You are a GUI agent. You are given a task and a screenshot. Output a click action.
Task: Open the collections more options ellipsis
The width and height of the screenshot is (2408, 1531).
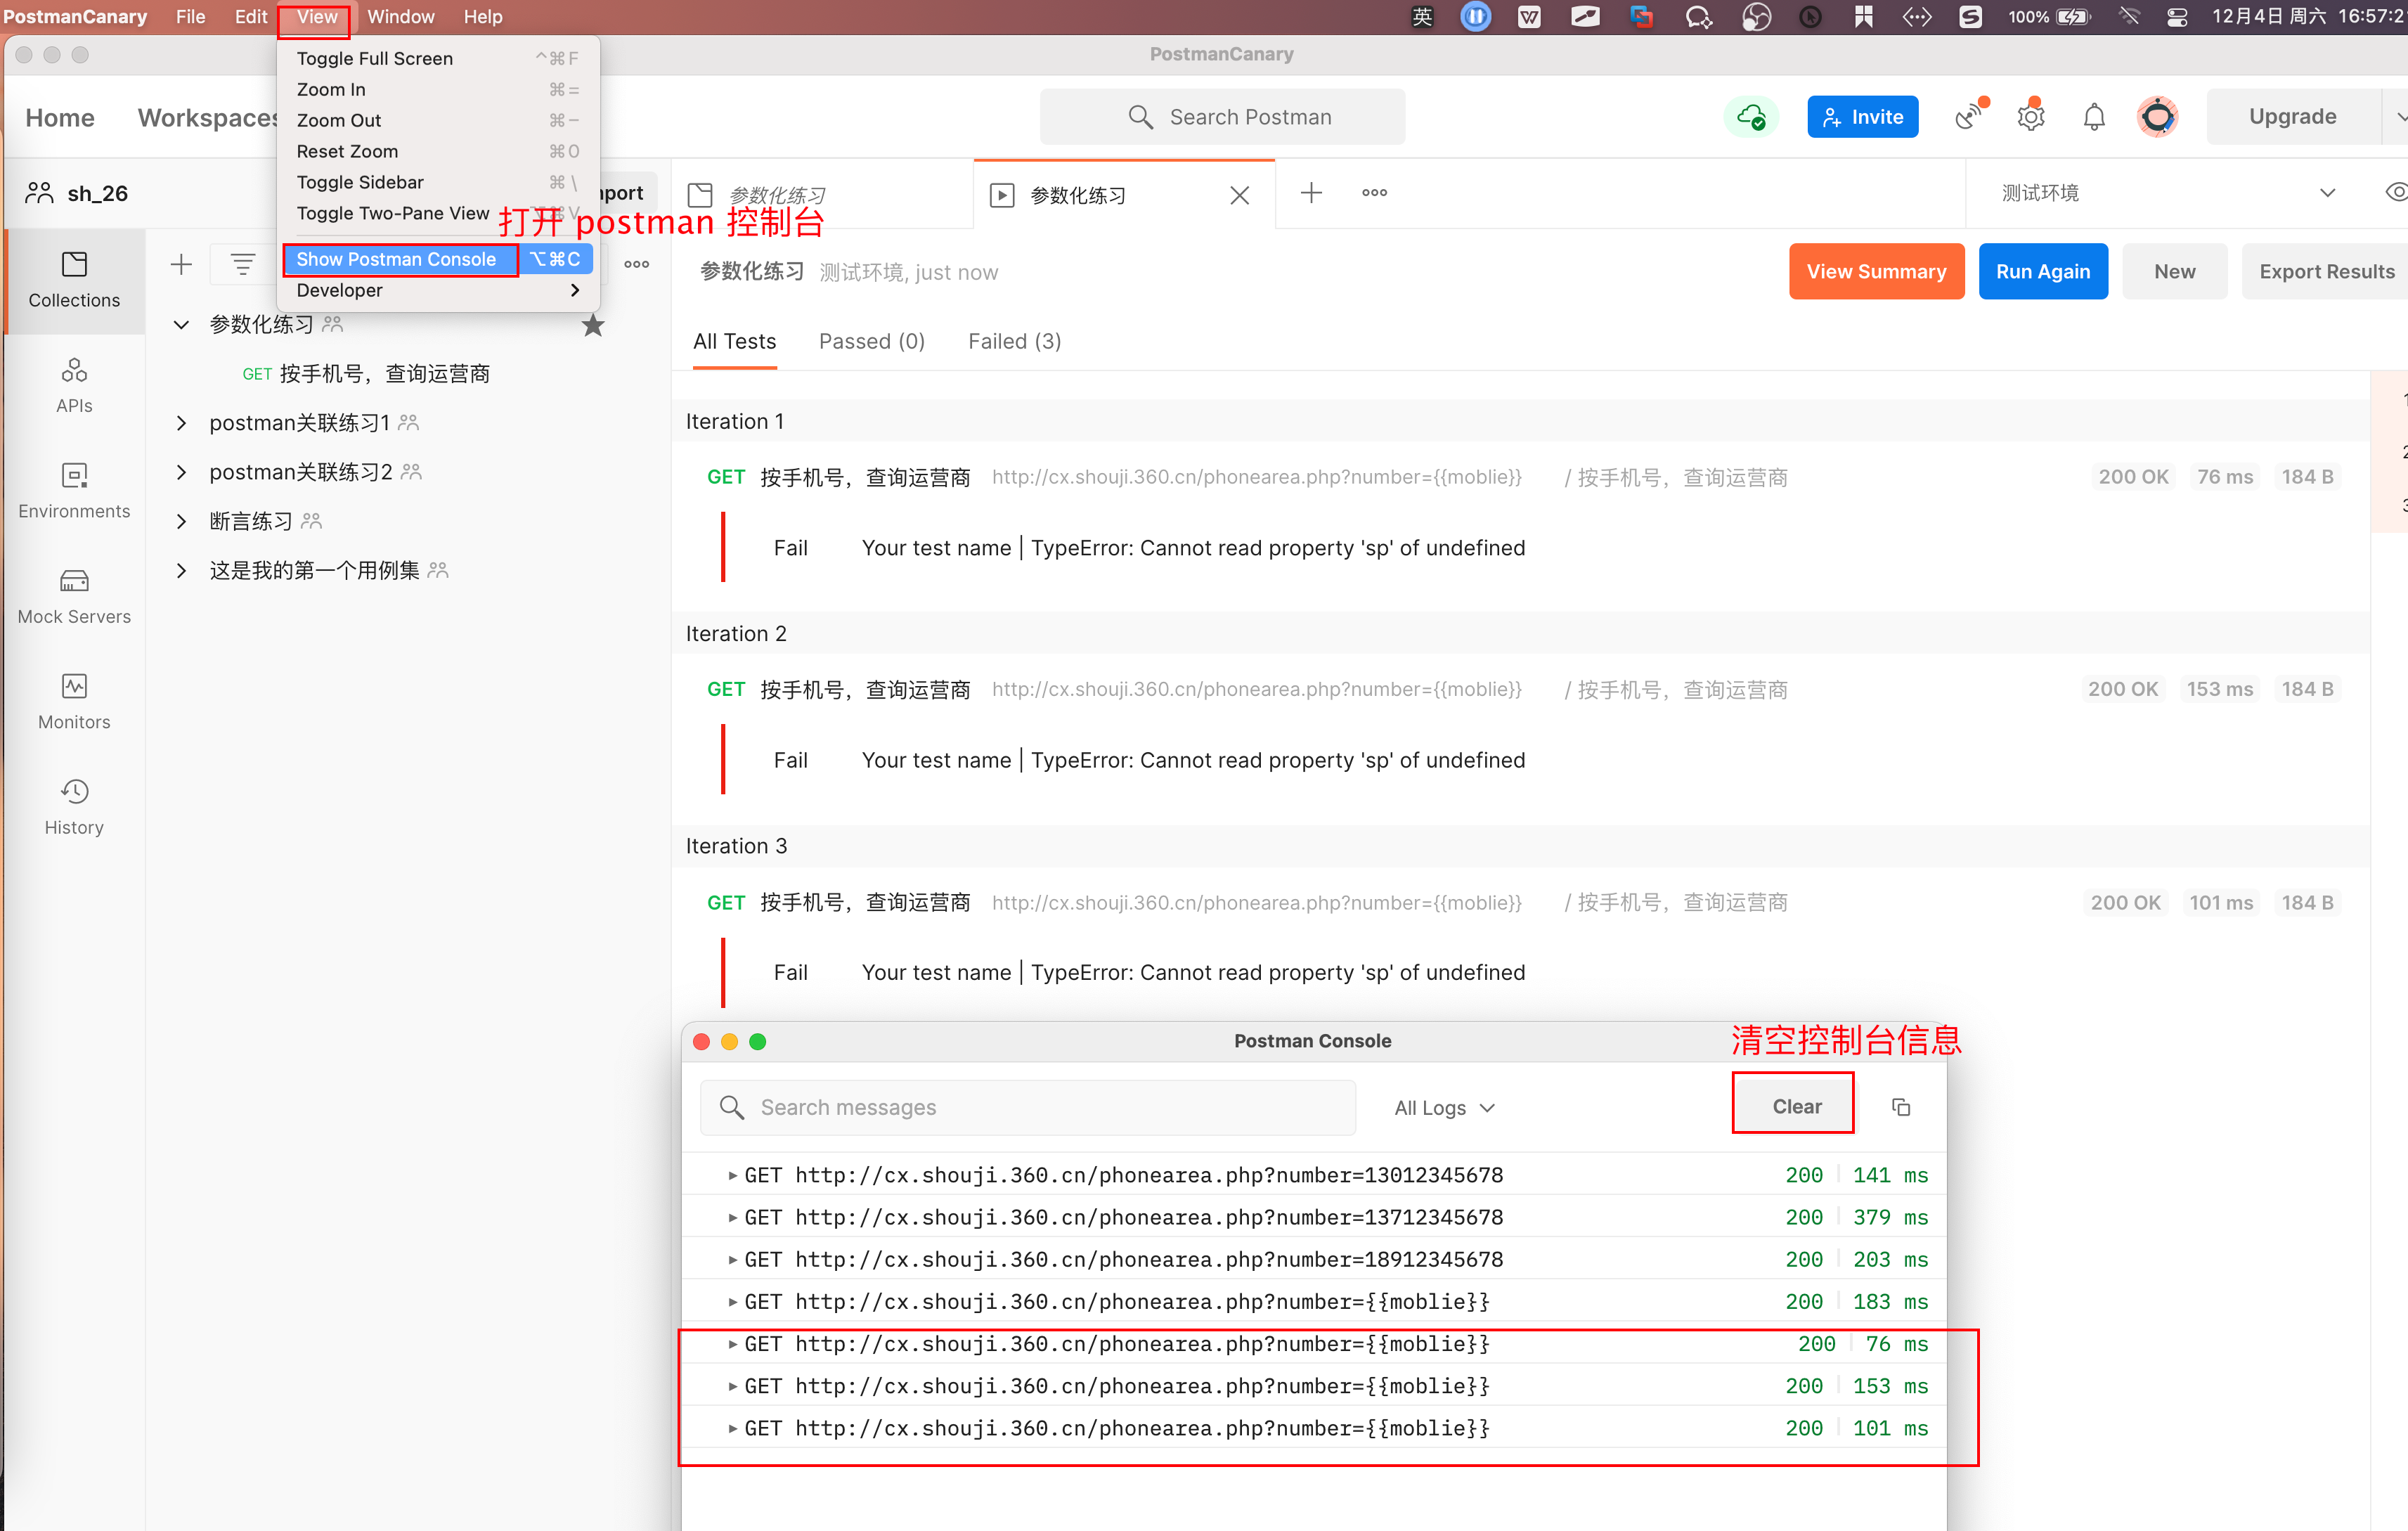tap(636, 264)
